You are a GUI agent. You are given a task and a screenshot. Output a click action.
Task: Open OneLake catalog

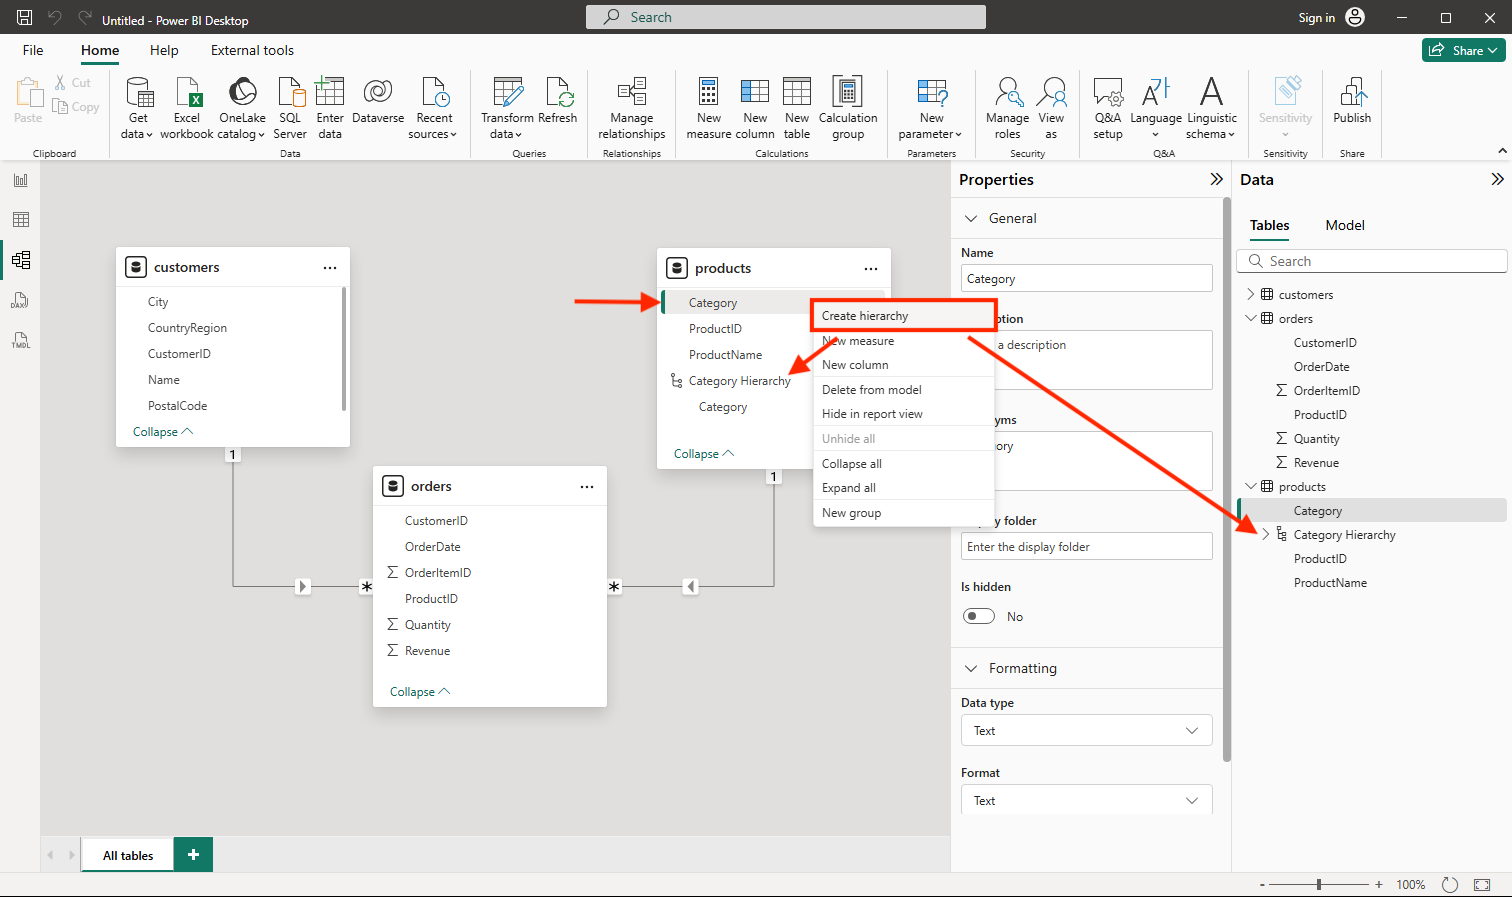242,108
